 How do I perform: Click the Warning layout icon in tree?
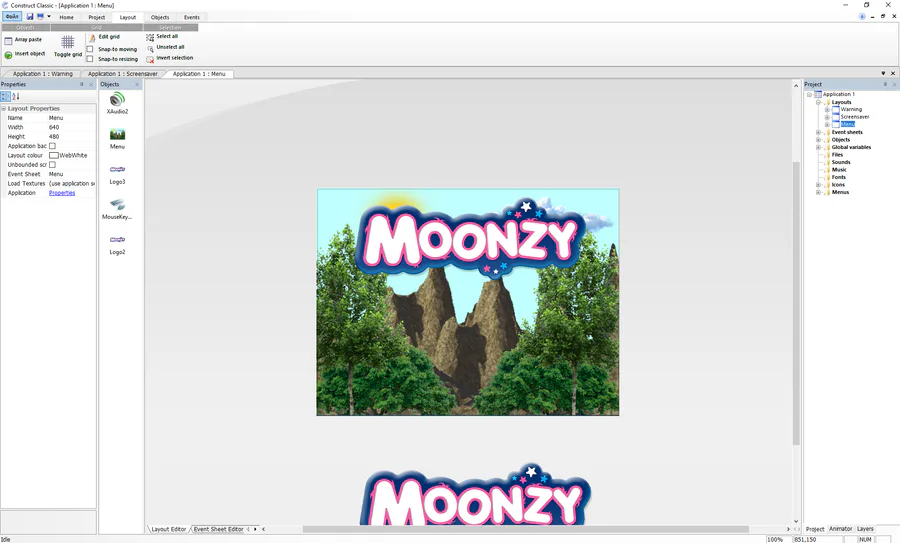836,109
